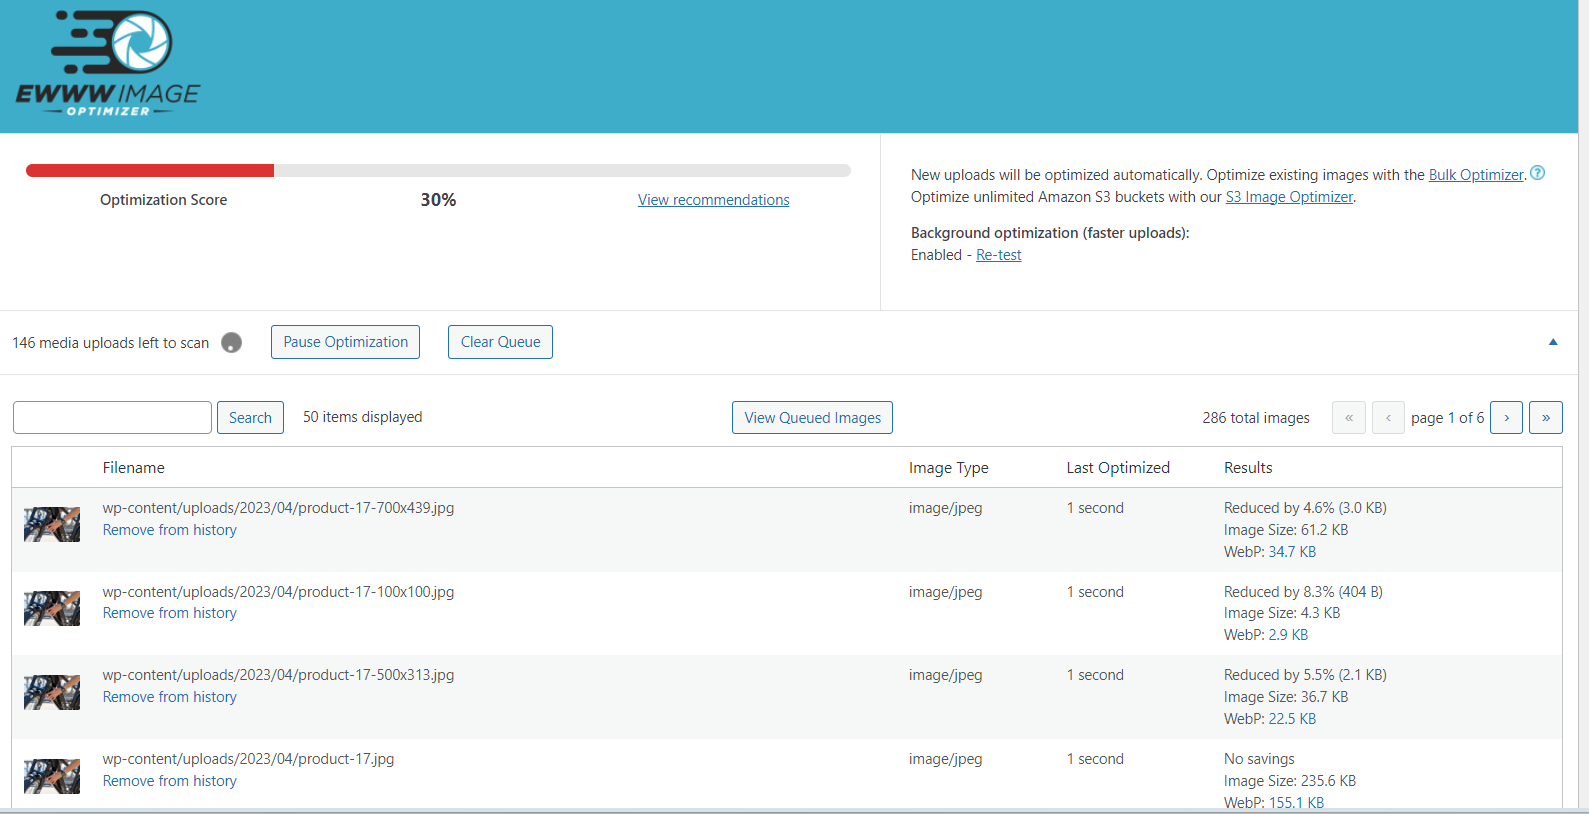Viewport: 1589px width, 814px height.
Task: Open the S3 Image Optimizer link
Action: (1289, 197)
